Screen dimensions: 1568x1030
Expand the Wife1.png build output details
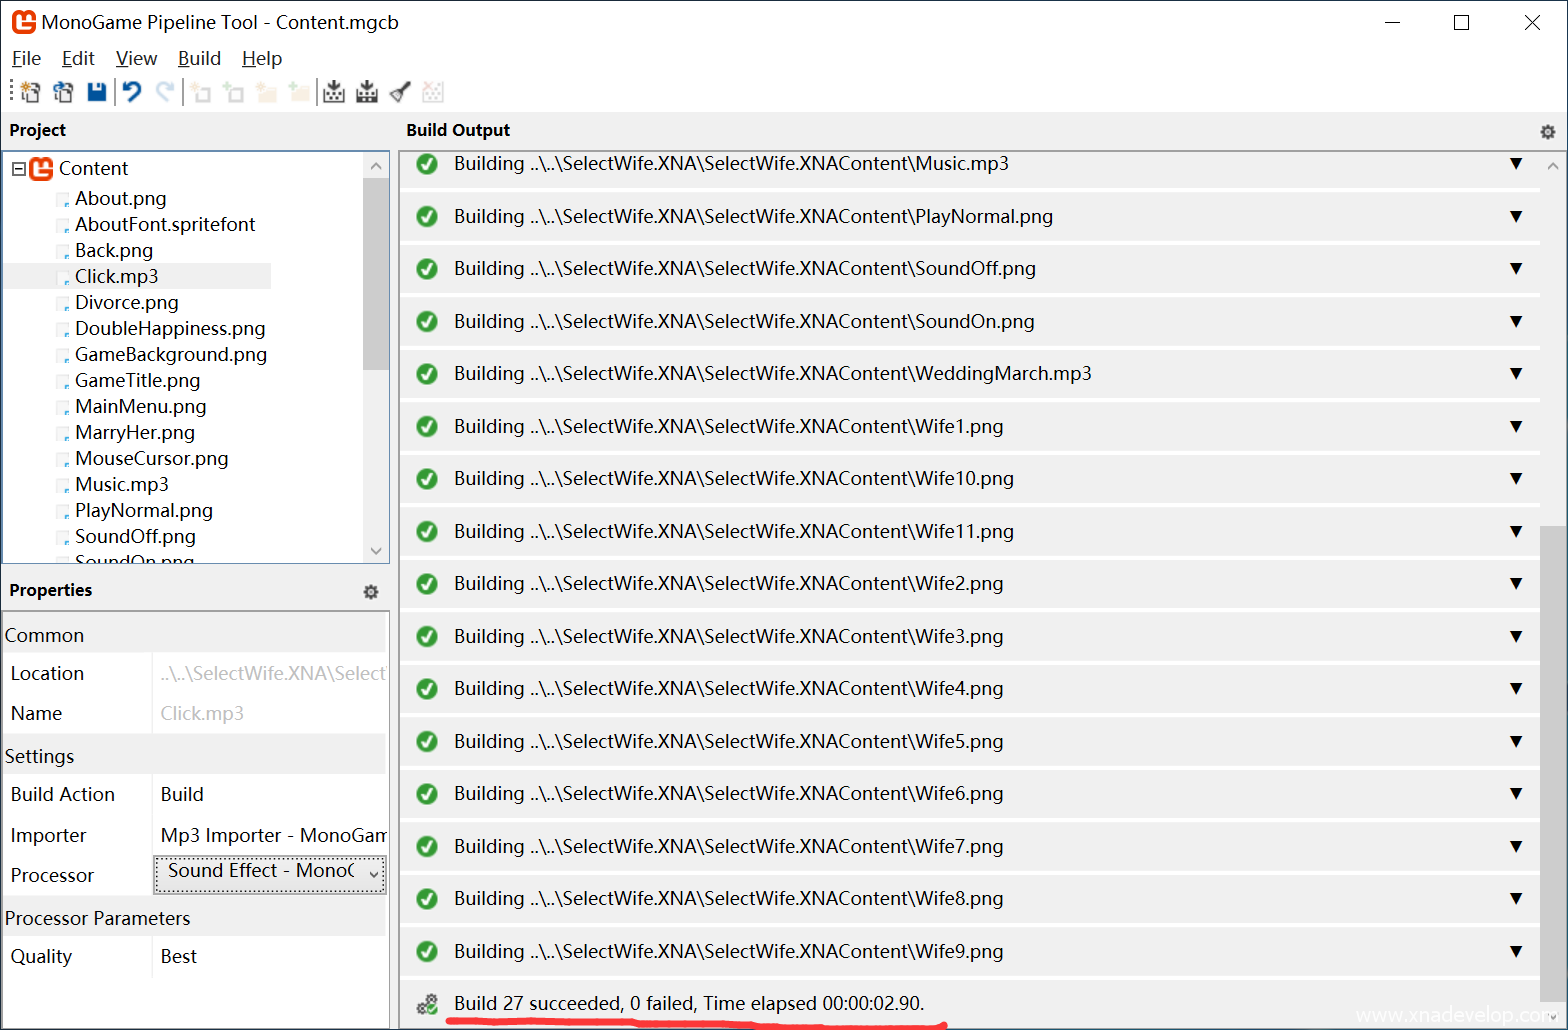1516,426
